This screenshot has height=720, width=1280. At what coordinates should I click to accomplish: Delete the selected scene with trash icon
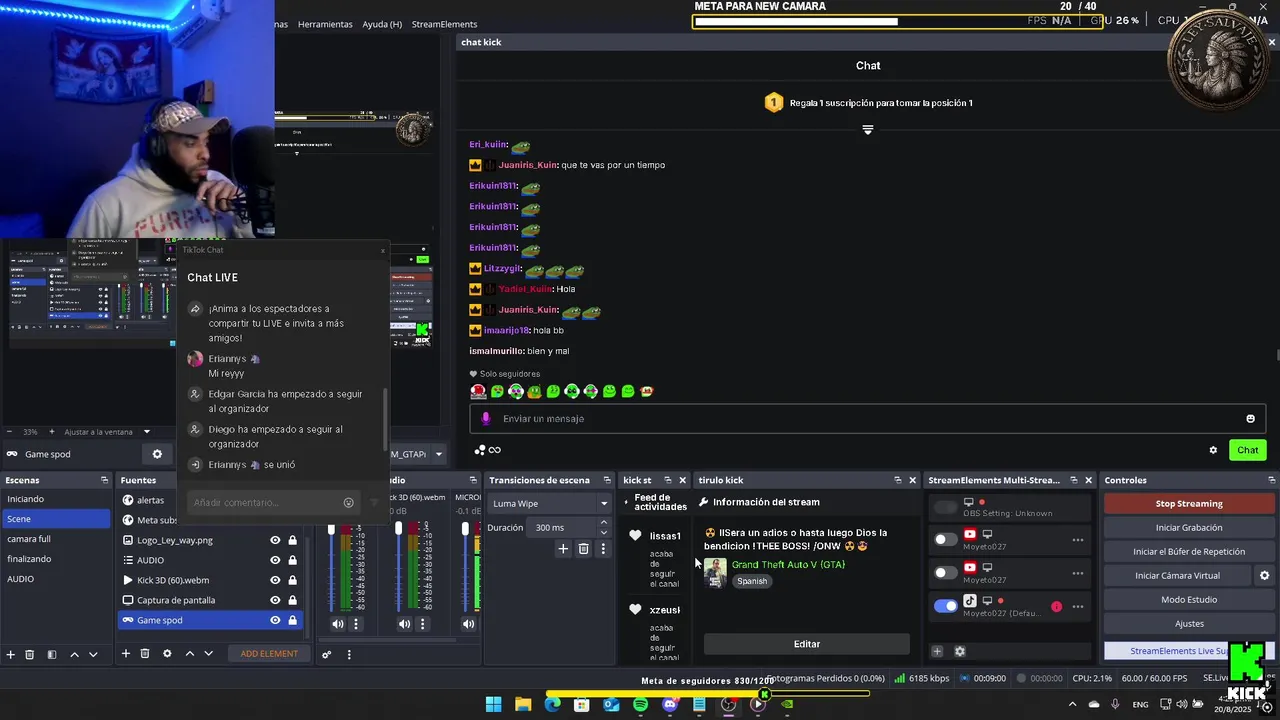point(30,654)
